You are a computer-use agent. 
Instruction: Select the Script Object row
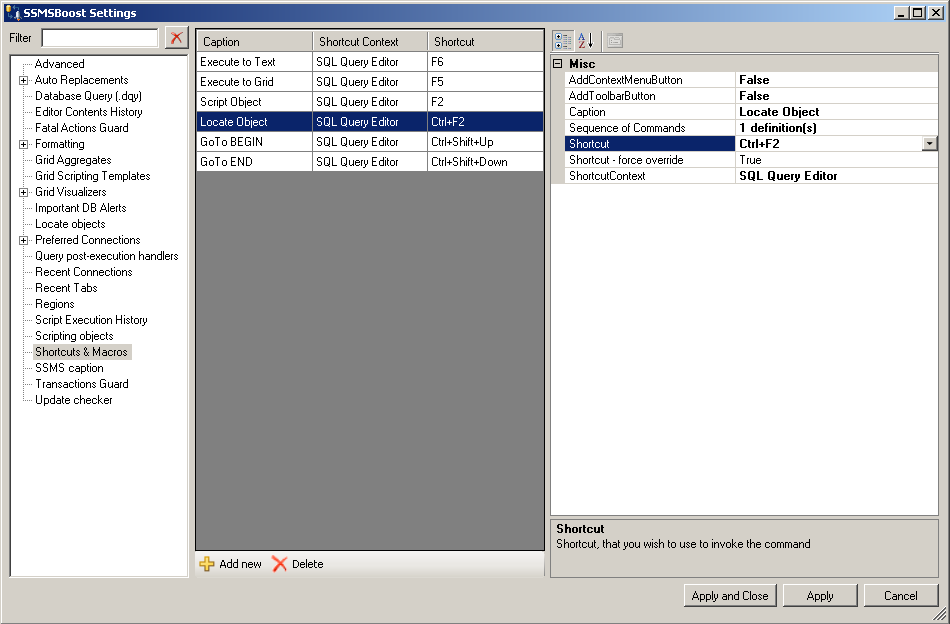point(370,102)
